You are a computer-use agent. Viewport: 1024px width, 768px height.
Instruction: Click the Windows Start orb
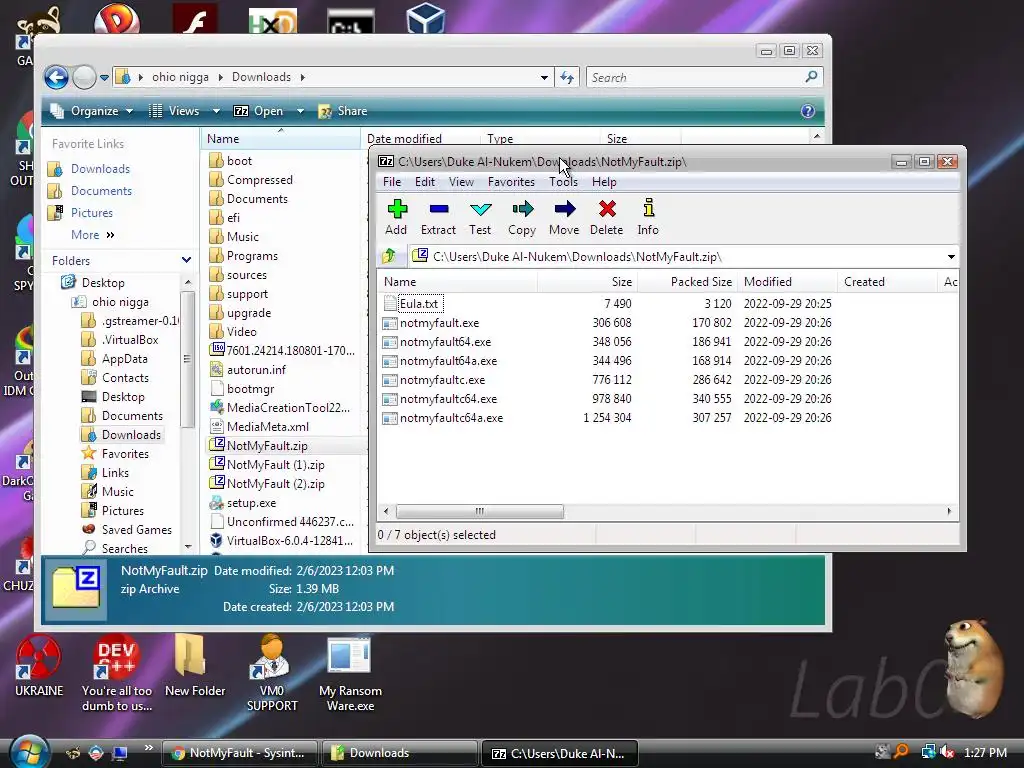27,752
